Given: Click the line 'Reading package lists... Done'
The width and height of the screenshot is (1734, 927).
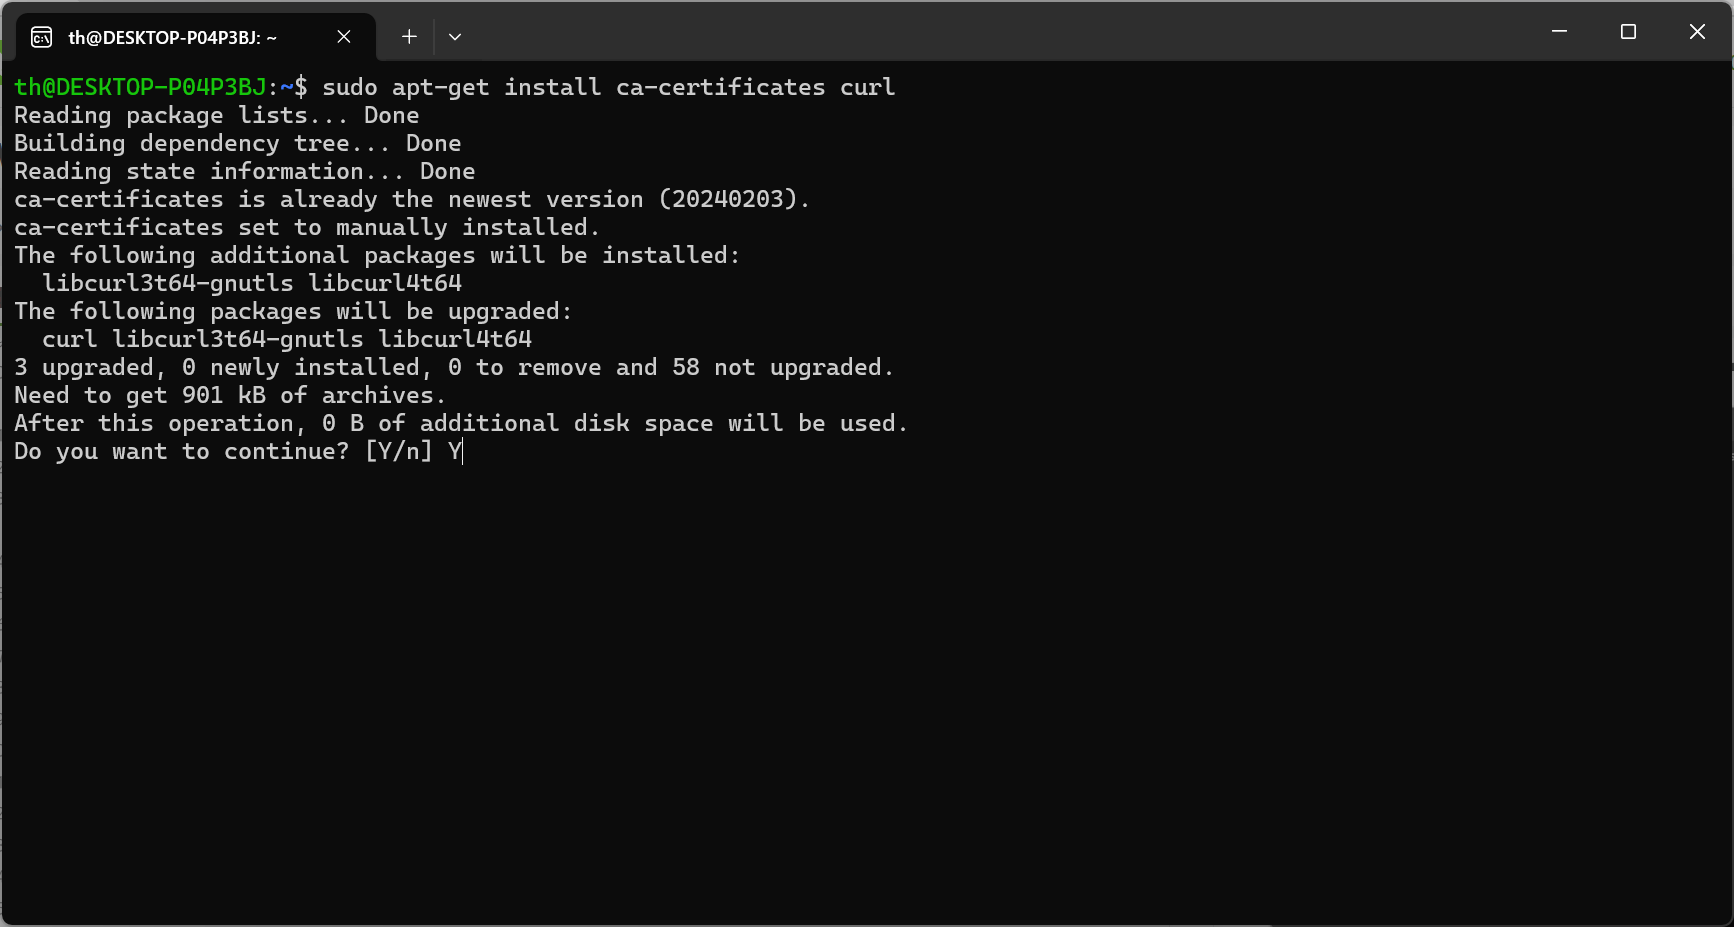Looking at the screenshot, I should tap(216, 115).
